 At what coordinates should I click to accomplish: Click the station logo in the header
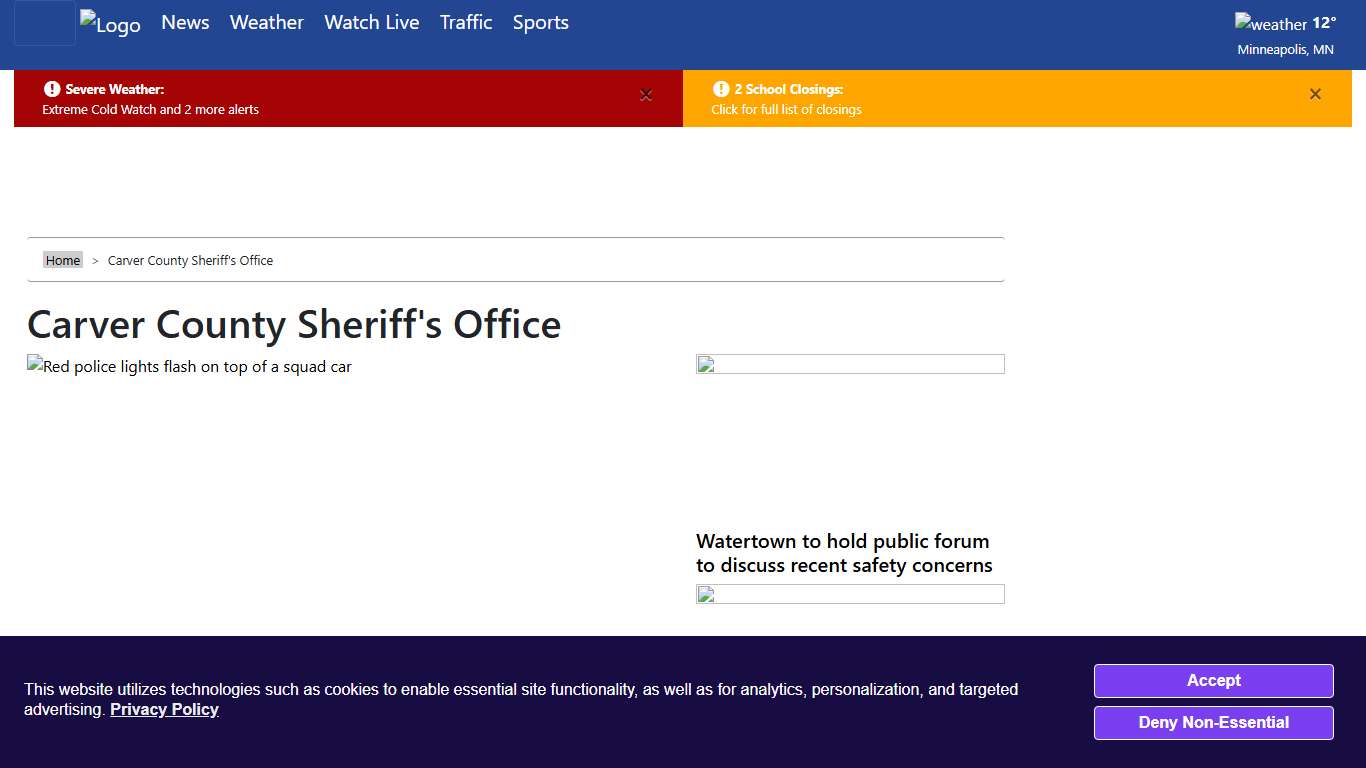click(110, 23)
